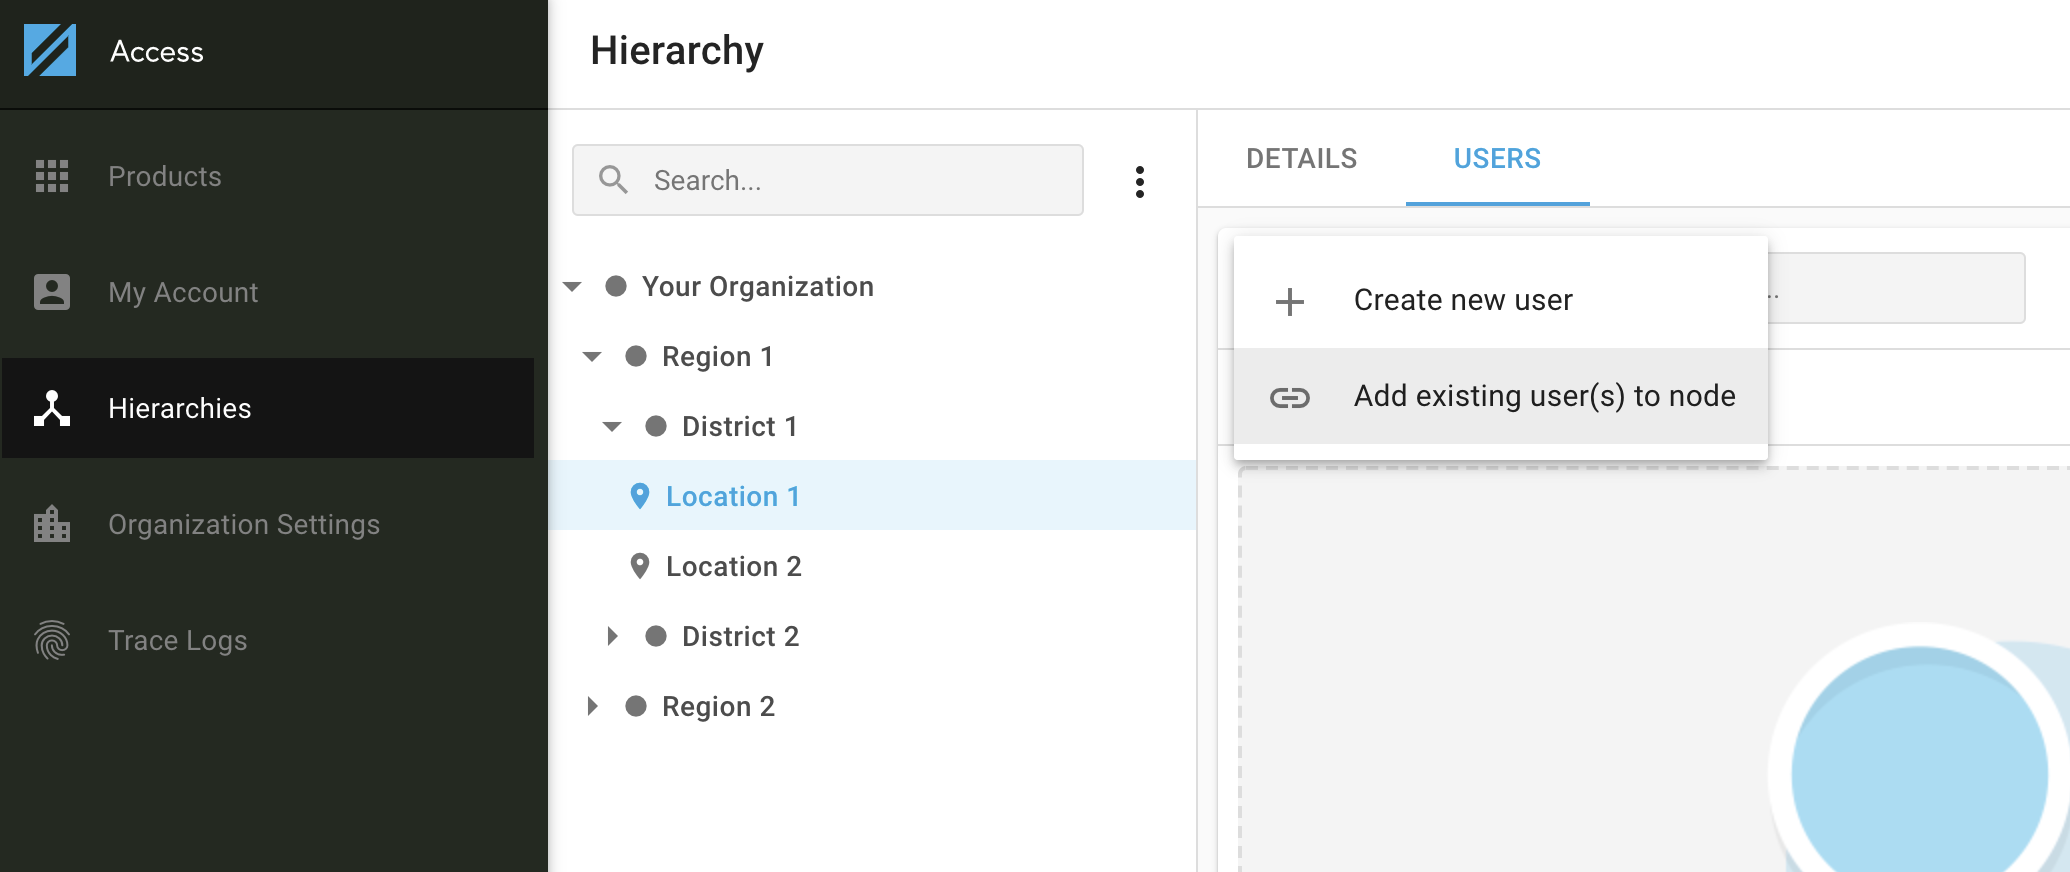
Task: Select the Location 1 node
Action: (x=872, y=495)
